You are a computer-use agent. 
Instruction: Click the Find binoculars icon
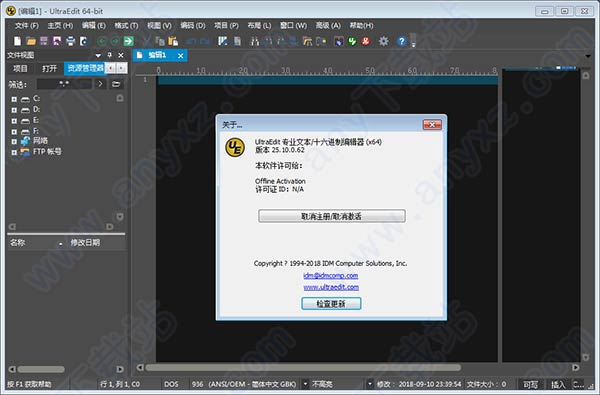pos(254,41)
